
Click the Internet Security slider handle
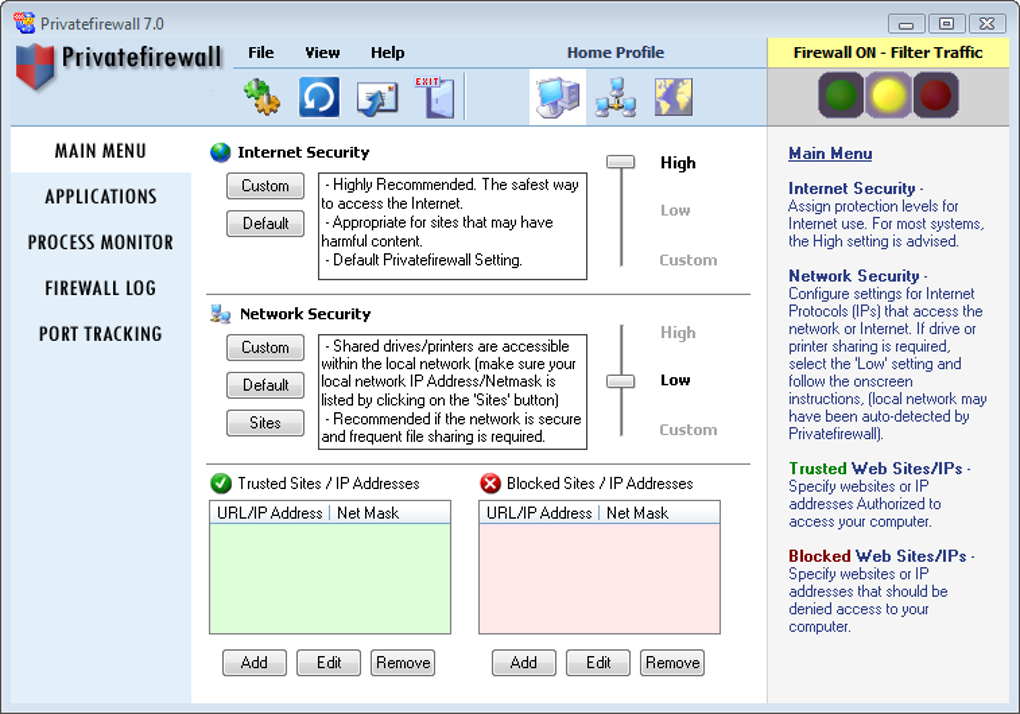coord(621,162)
